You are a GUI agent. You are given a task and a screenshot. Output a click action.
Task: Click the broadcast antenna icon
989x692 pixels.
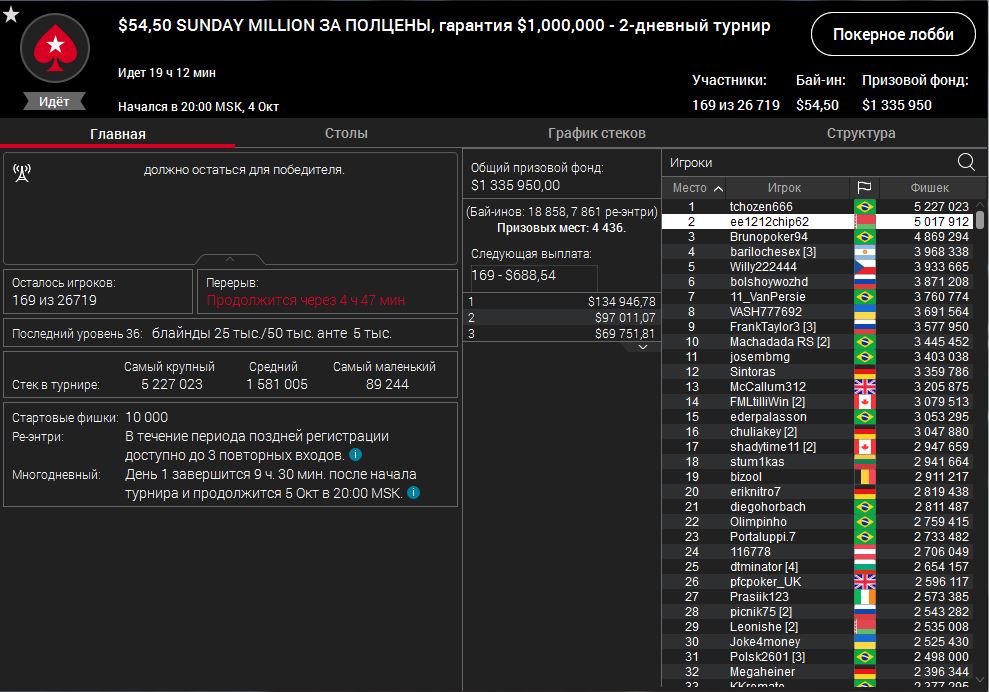point(22,172)
